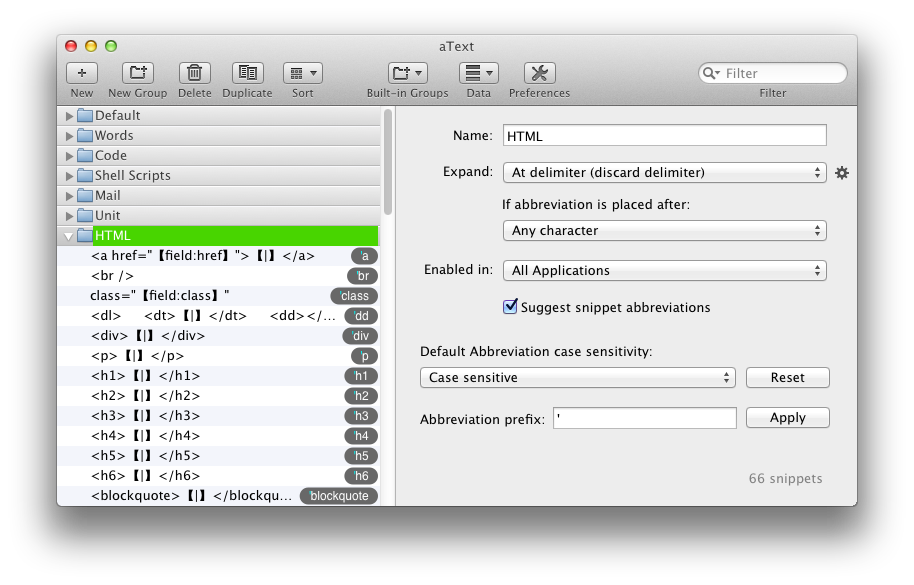
Task: Select the HTML folder icon
Action: point(85,235)
